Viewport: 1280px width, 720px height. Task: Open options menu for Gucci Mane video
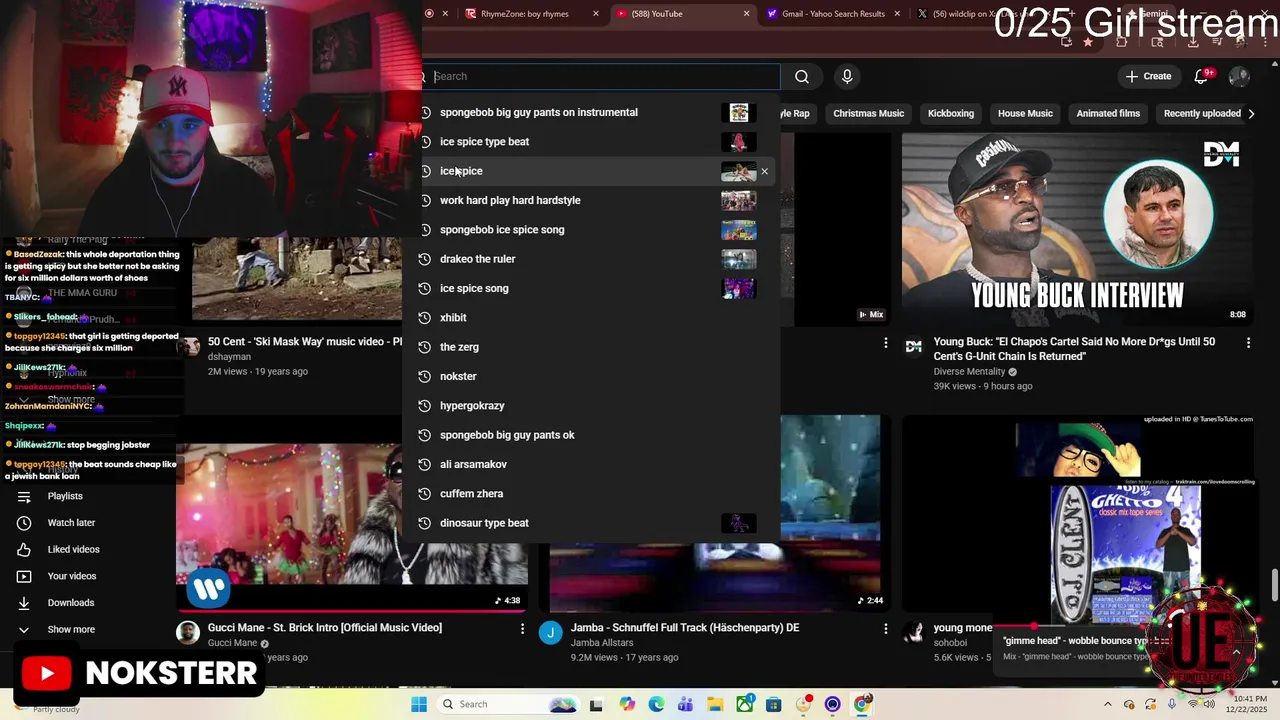(x=522, y=629)
